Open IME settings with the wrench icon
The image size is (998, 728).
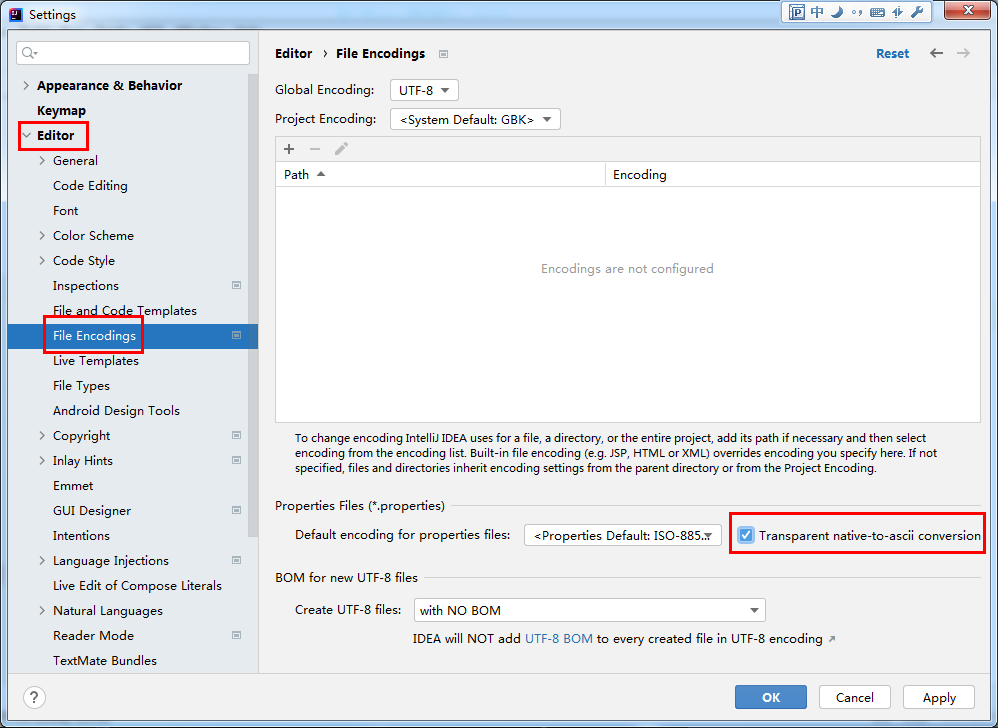917,12
